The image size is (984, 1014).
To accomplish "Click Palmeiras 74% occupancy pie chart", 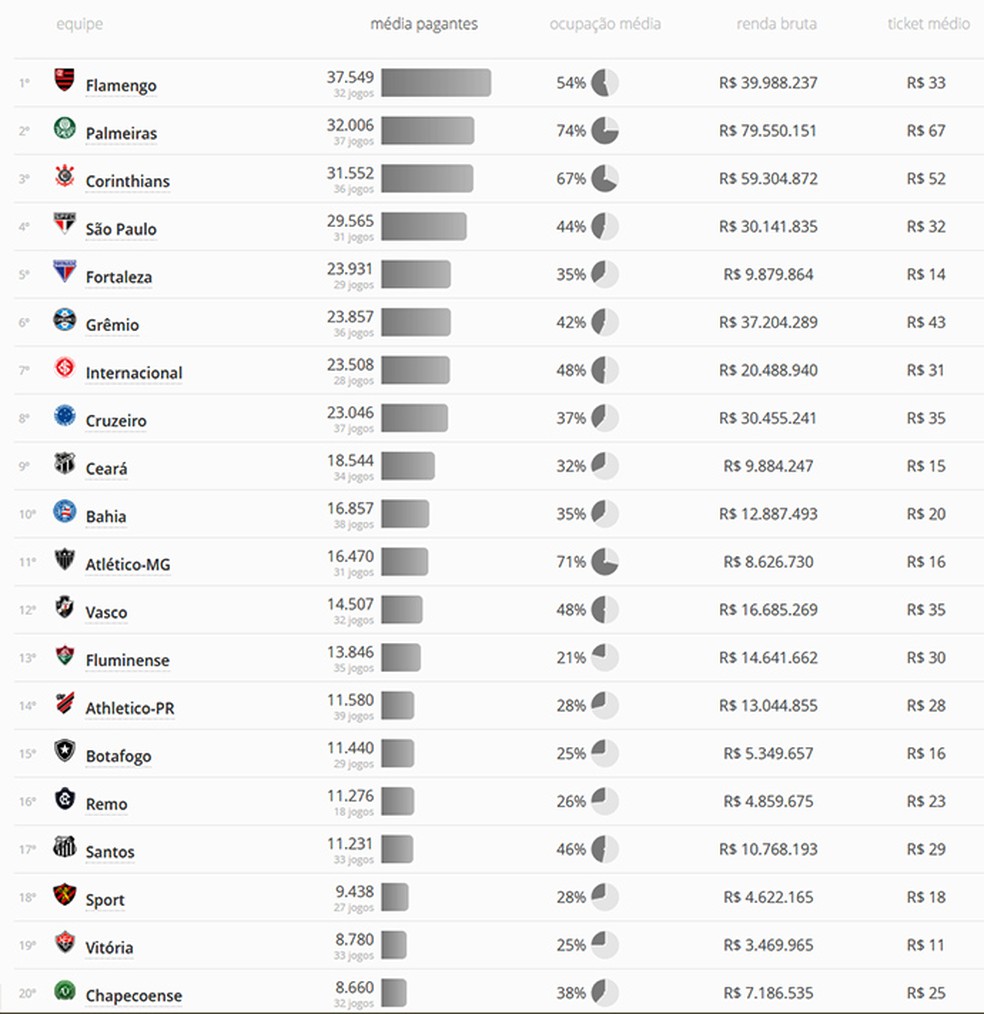I will [604, 131].
